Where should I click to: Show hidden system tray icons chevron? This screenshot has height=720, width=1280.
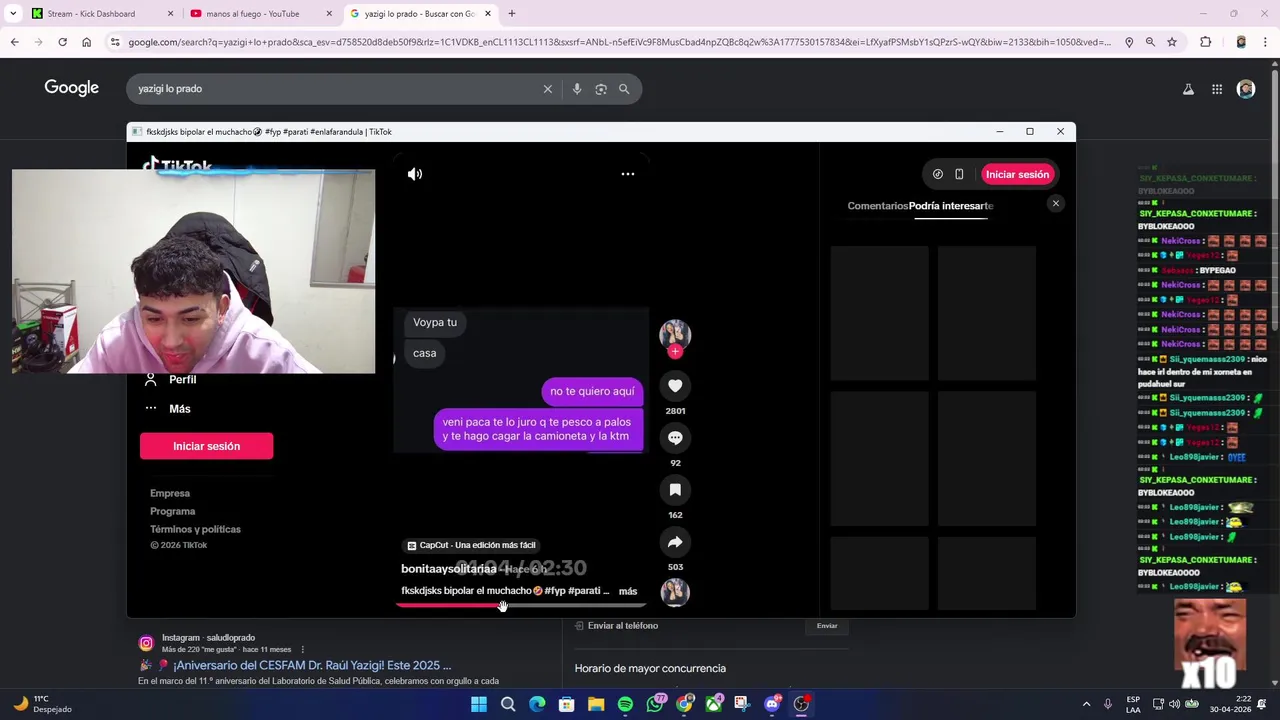1086,704
